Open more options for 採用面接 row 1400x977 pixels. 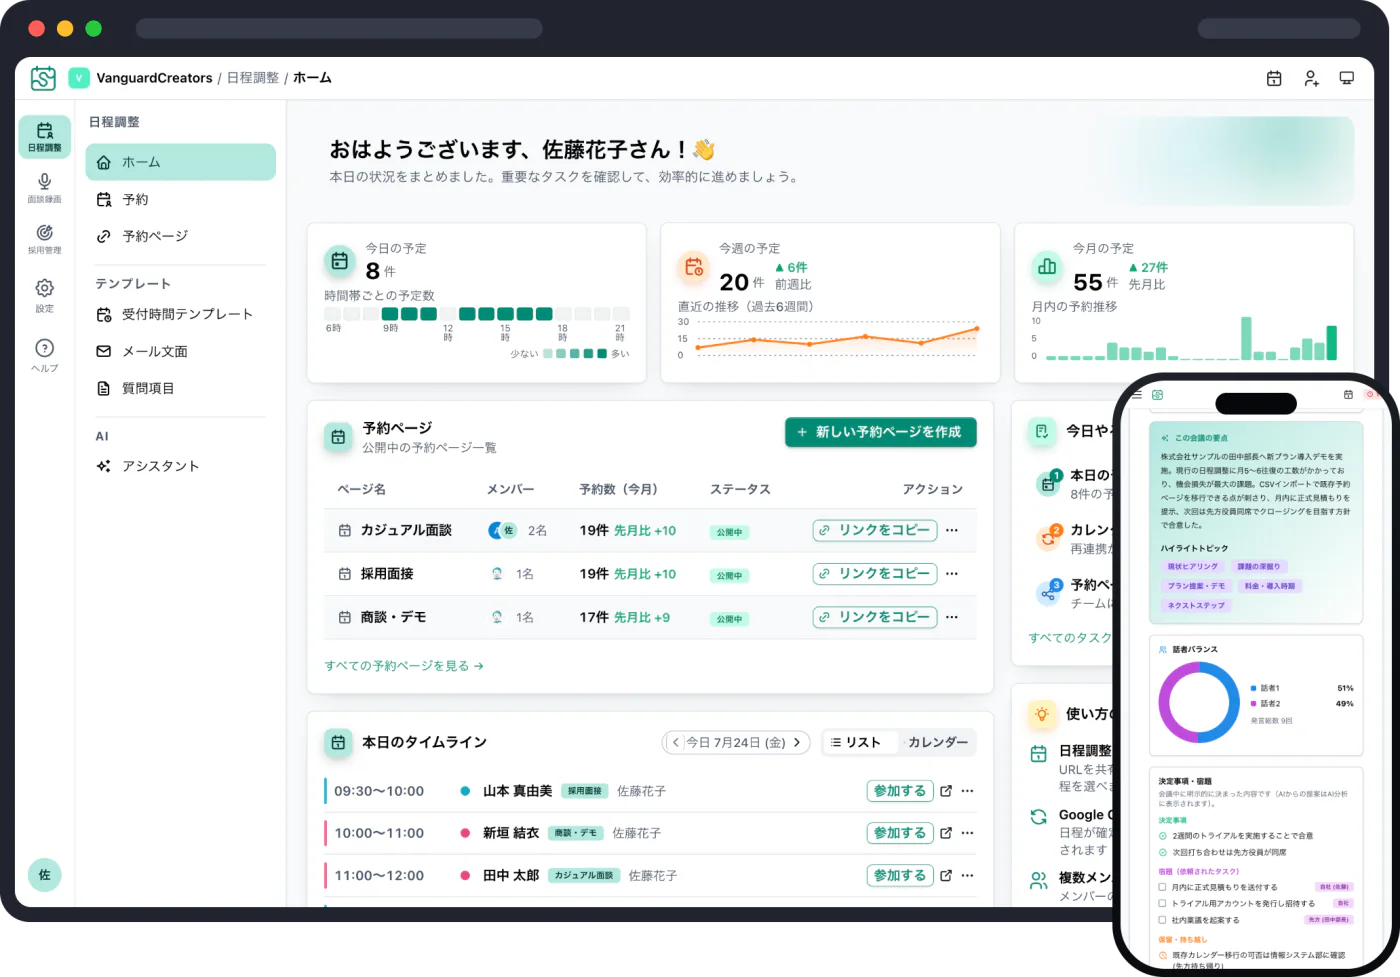pos(952,573)
